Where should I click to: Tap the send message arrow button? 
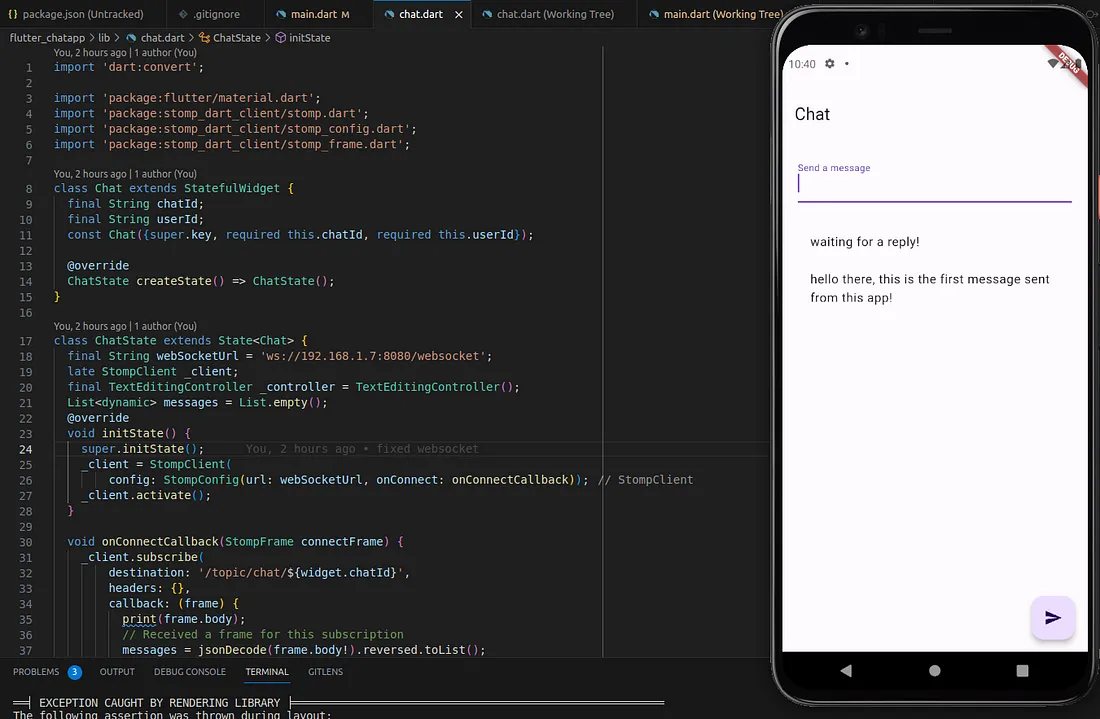1052,618
